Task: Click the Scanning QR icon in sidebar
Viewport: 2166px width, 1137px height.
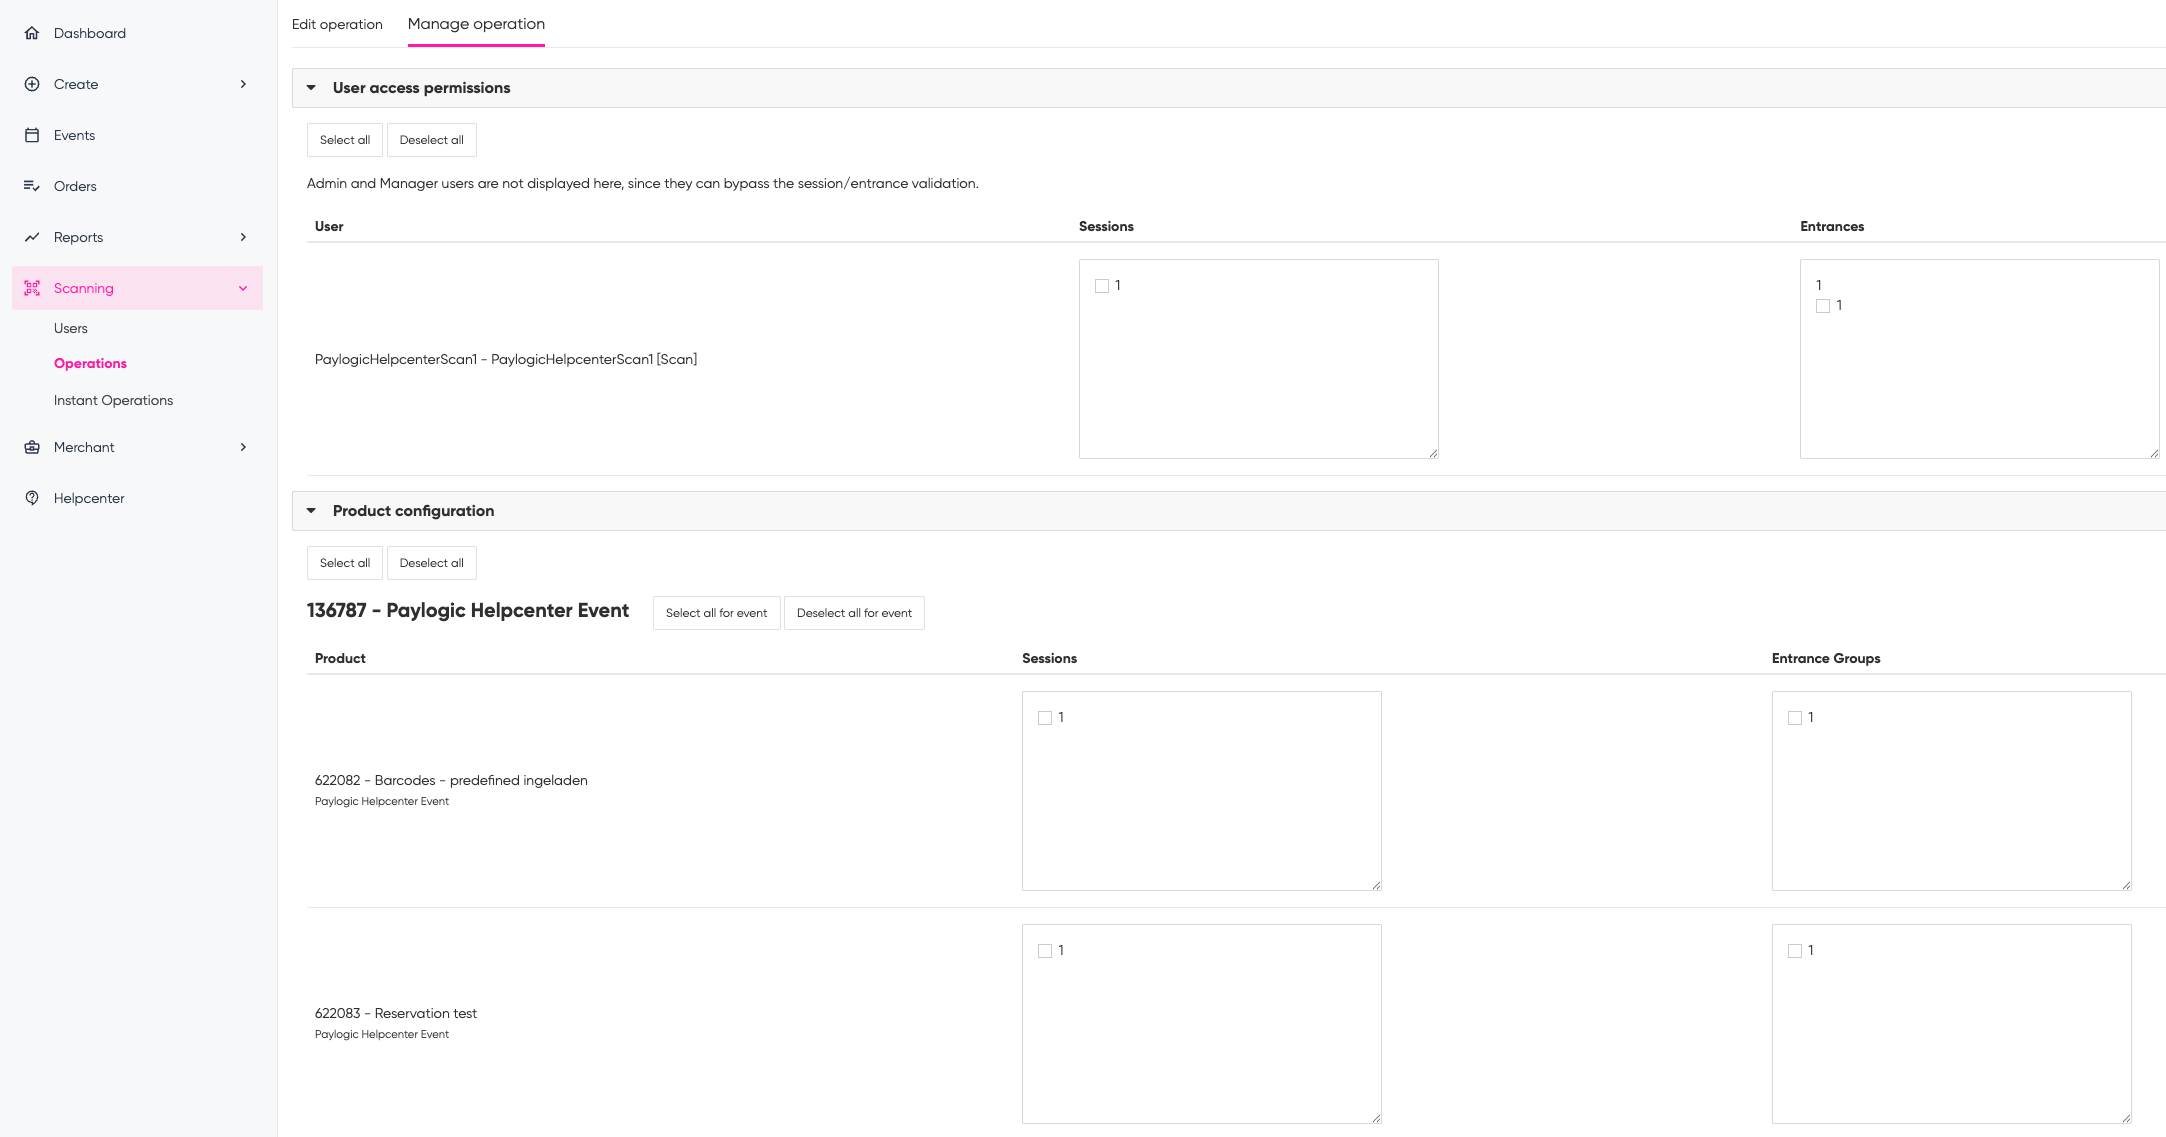Action: click(x=32, y=288)
